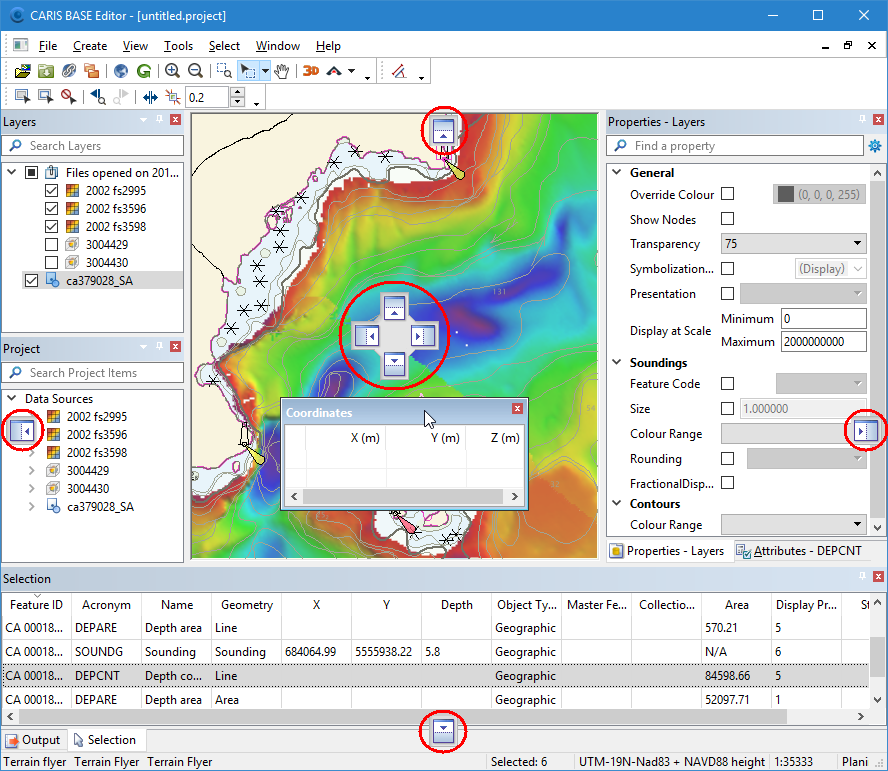888x771 pixels.
Task: Uncheck the 2002 fs2995 layer checkbox
Action: pos(52,191)
